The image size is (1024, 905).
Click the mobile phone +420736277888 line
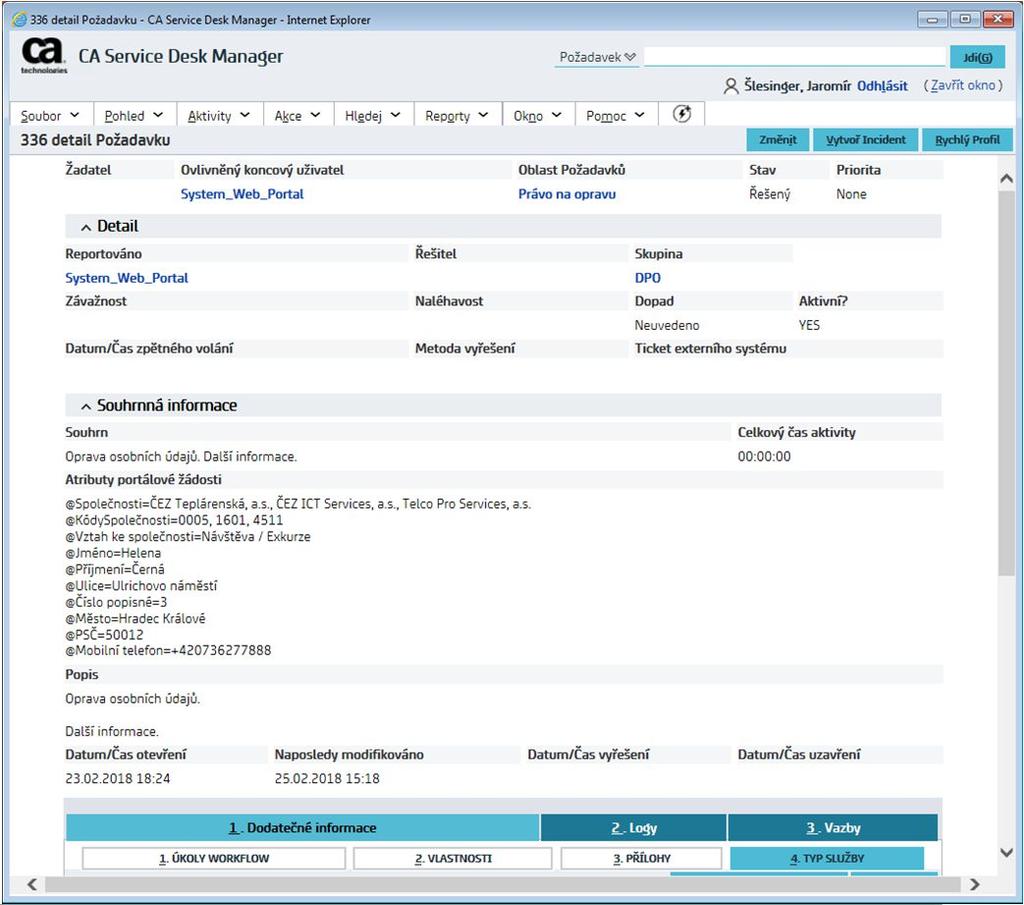(x=168, y=650)
